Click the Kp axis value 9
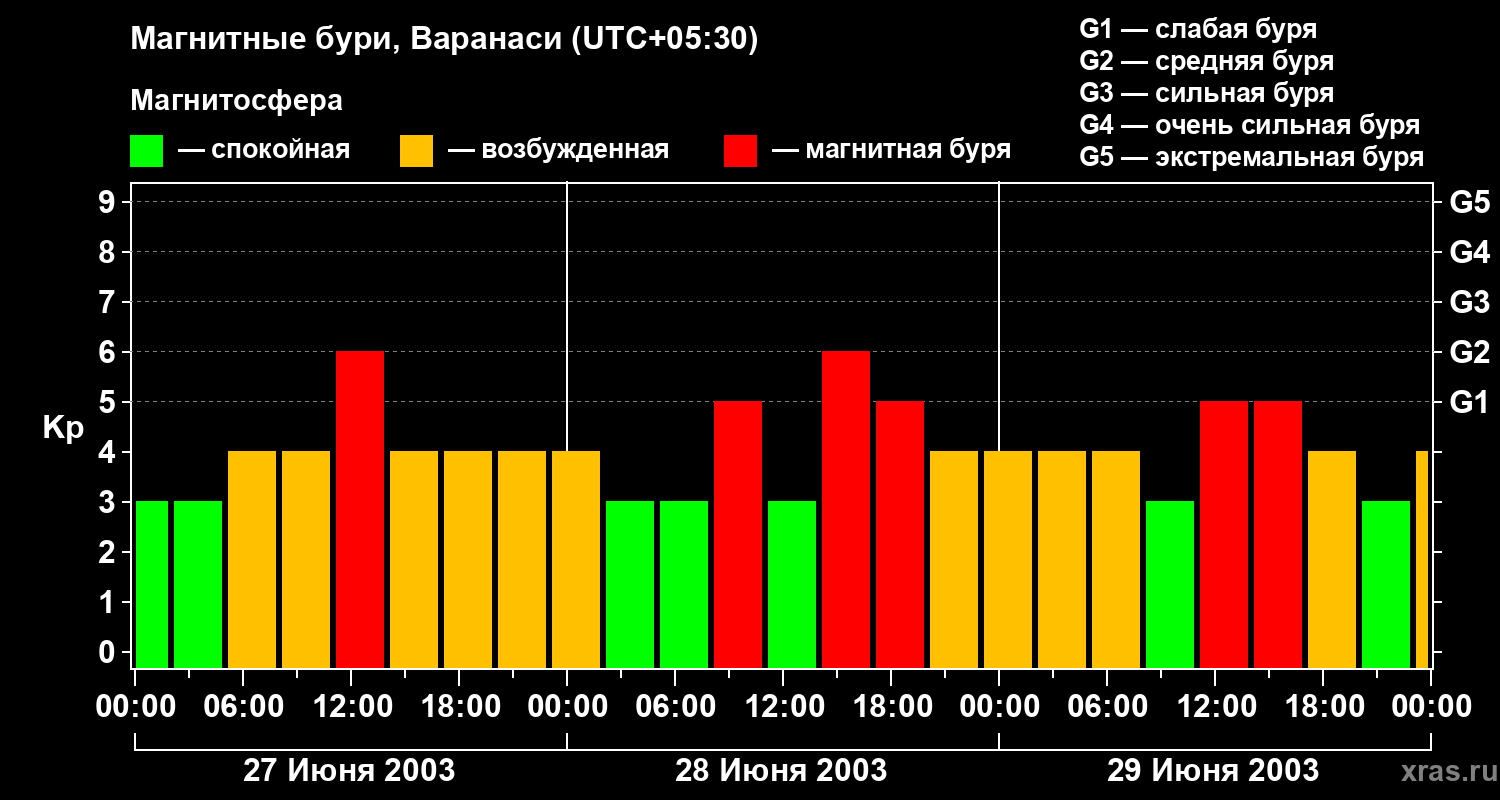Viewport: 1500px width, 800px height. [x=109, y=202]
